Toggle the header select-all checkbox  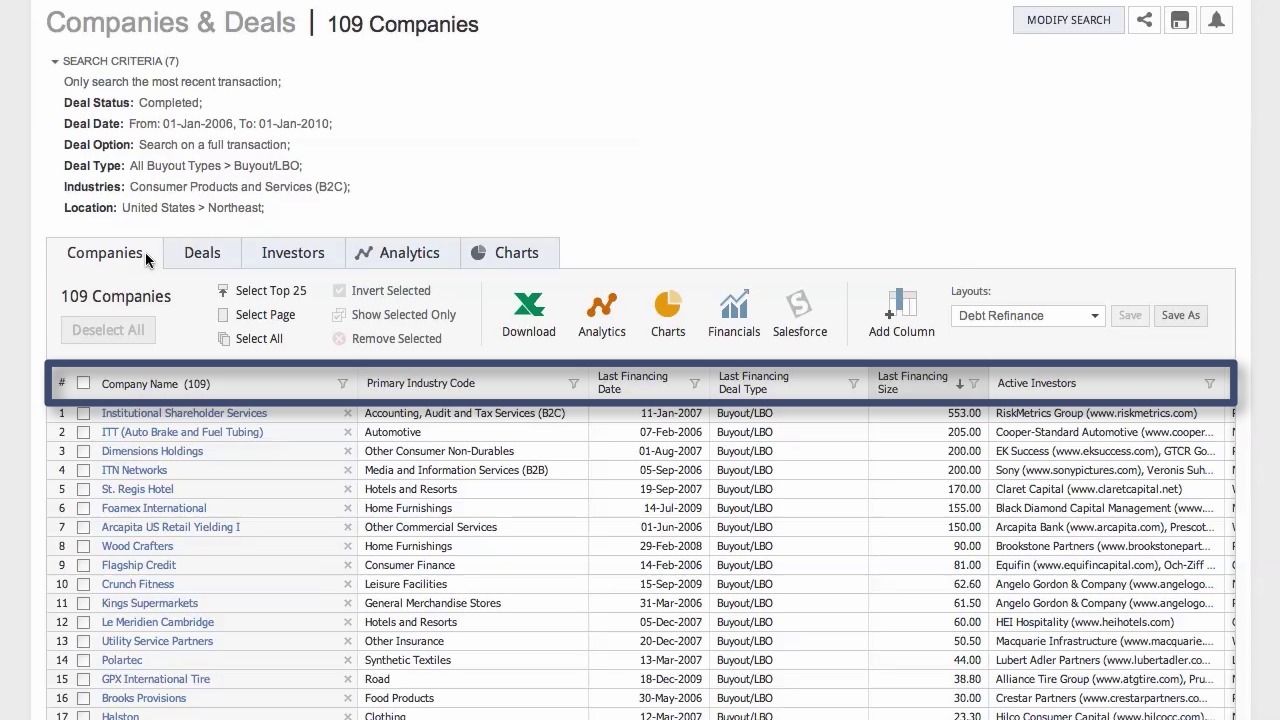83,383
